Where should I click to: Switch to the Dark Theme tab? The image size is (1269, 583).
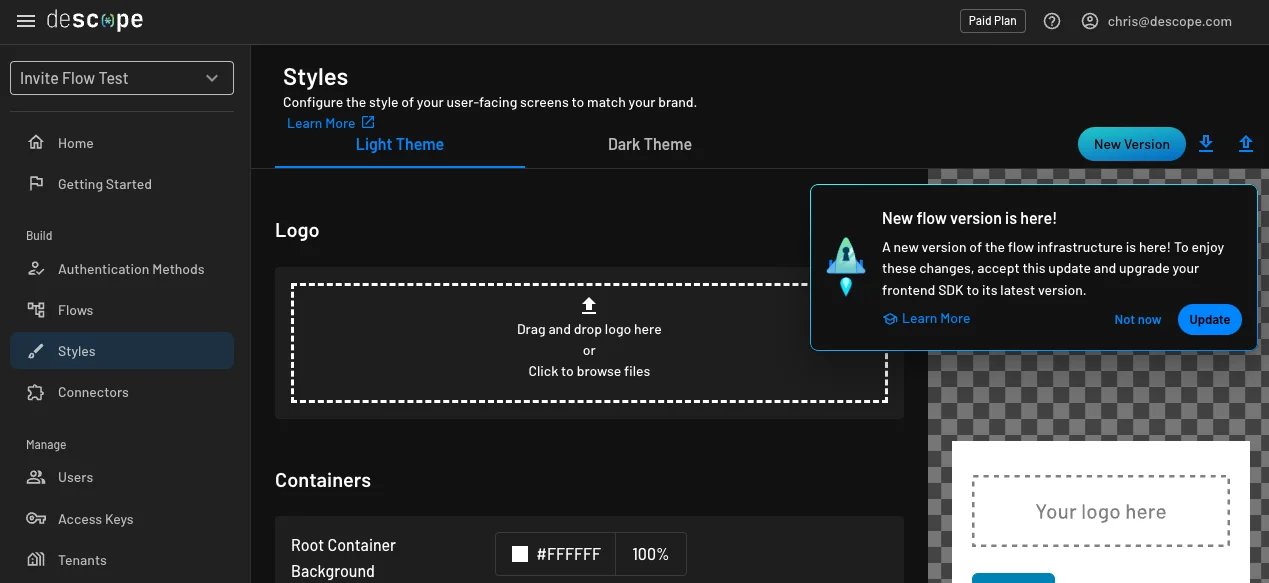(x=650, y=145)
